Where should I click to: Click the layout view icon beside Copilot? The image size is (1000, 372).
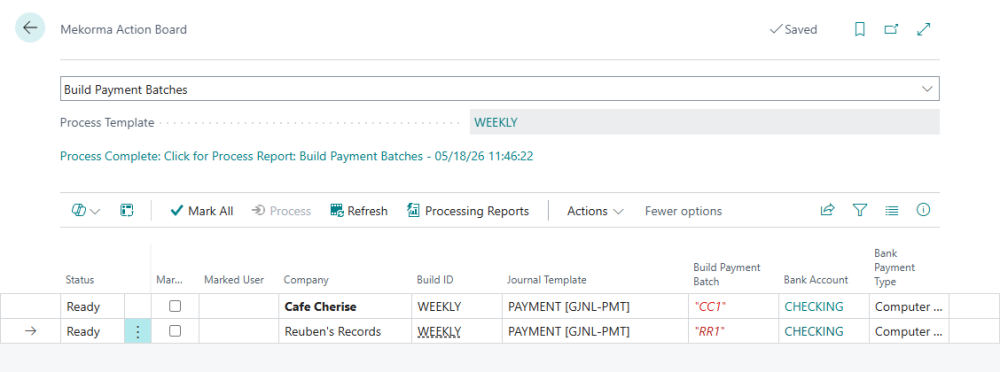click(126, 211)
